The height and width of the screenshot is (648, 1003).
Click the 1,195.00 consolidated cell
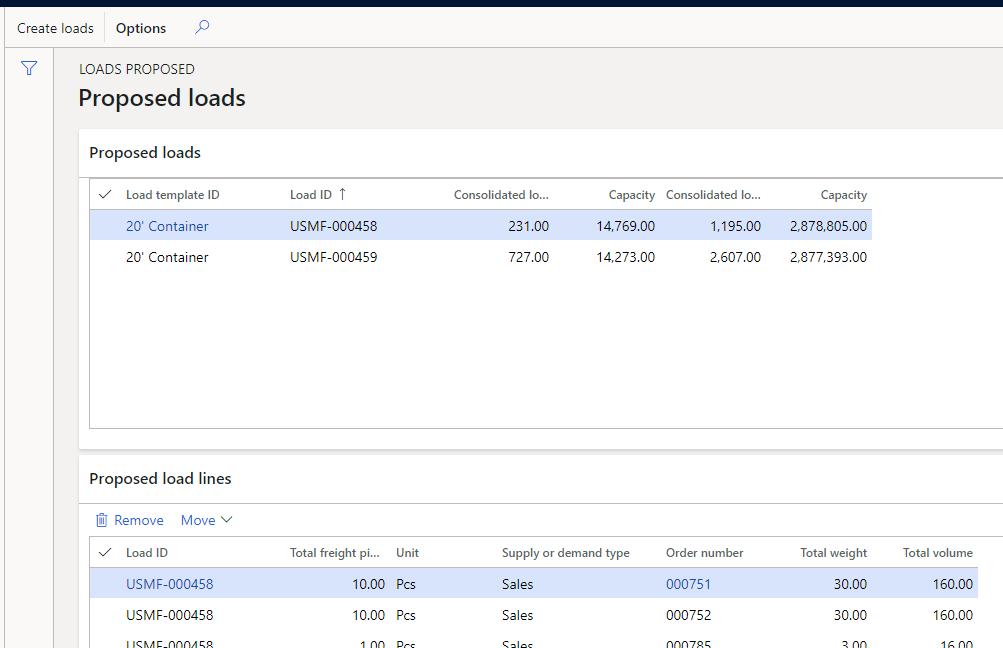click(736, 226)
